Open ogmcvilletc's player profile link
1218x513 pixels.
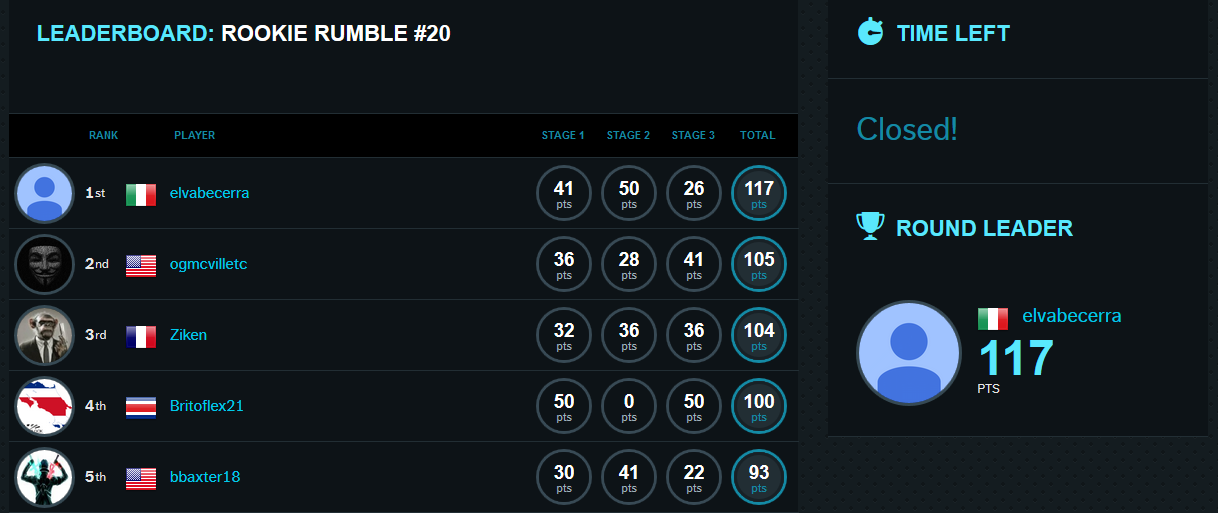[208, 264]
